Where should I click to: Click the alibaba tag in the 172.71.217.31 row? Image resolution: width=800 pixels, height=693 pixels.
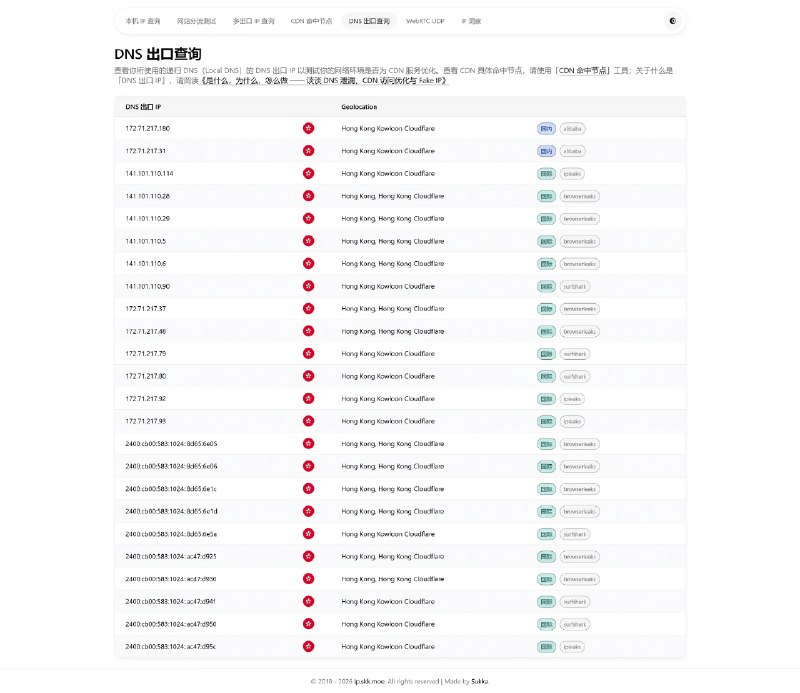pos(572,151)
